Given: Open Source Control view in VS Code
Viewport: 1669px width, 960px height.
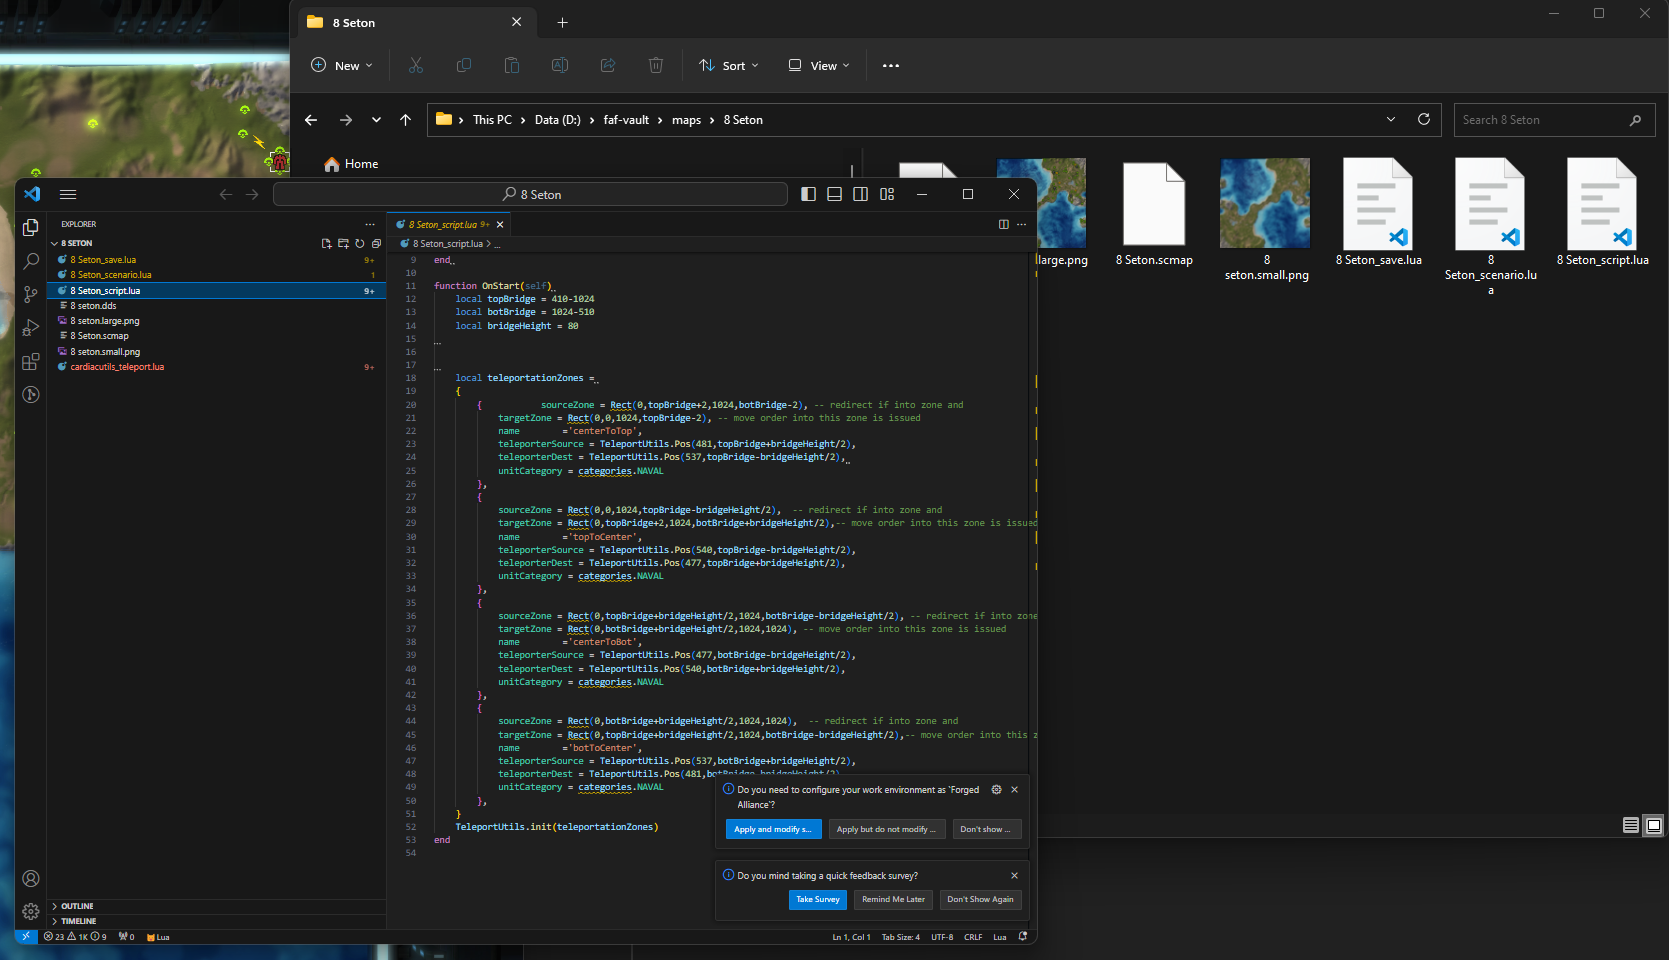Looking at the screenshot, I should [x=31, y=294].
